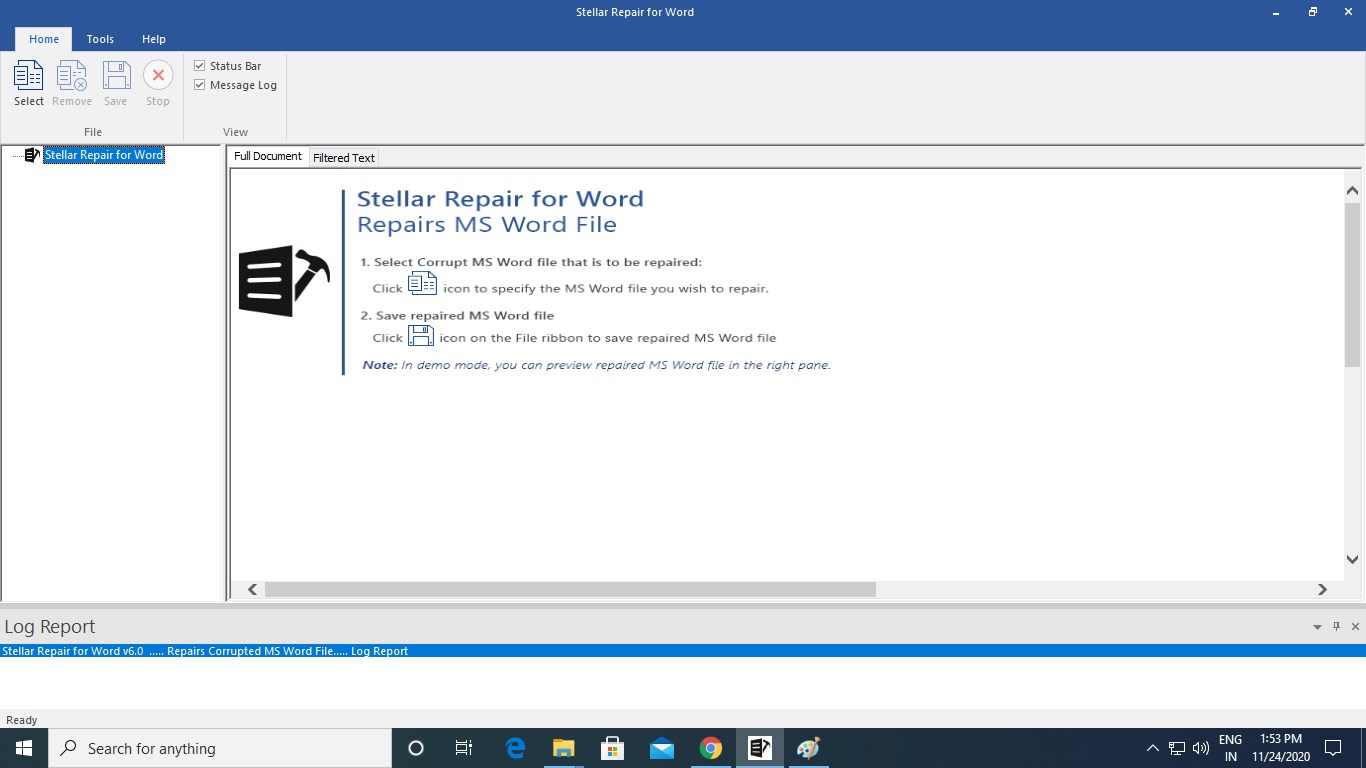Launch Microsoft Edge from the taskbar
Image resolution: width=1366 pixels, height=768 pixels.
[x=515, y=748]
